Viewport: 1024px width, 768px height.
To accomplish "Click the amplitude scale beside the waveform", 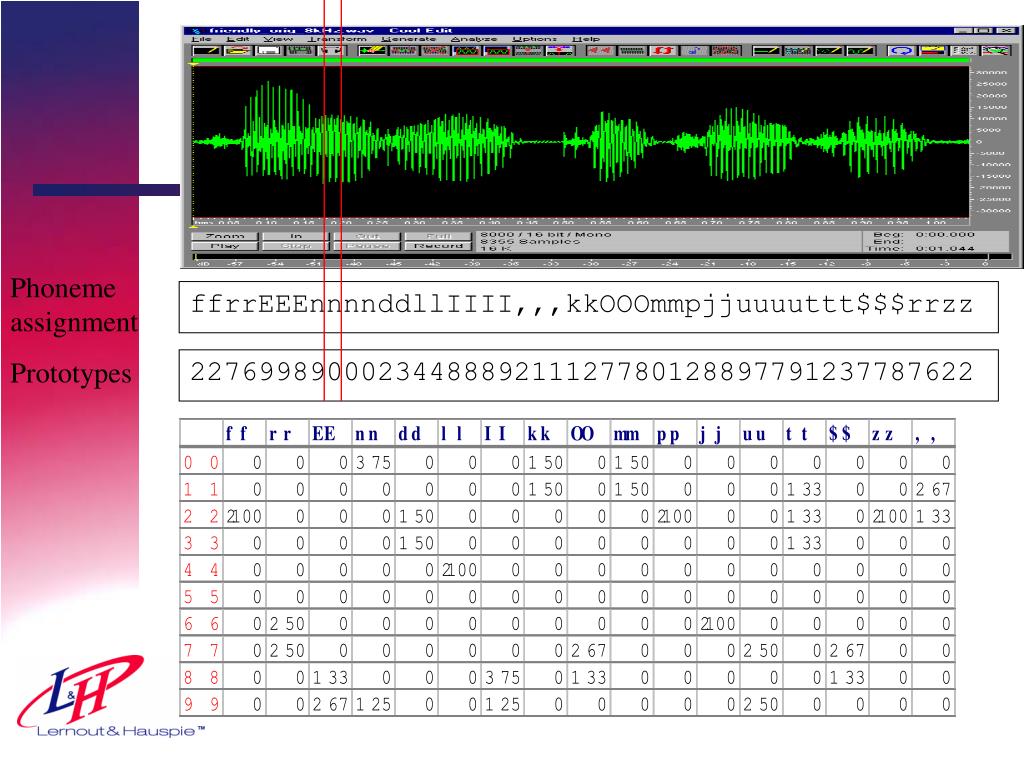I will [x=991, y=141].
